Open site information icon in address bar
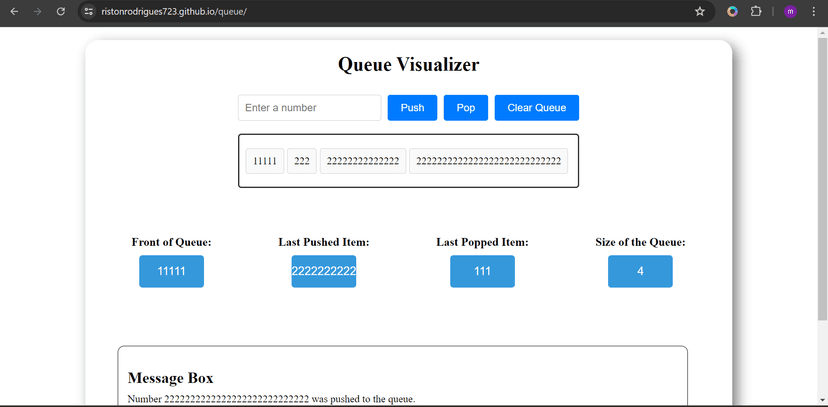The height and width of the screenshot is (407, 828). tap(89, 11)
